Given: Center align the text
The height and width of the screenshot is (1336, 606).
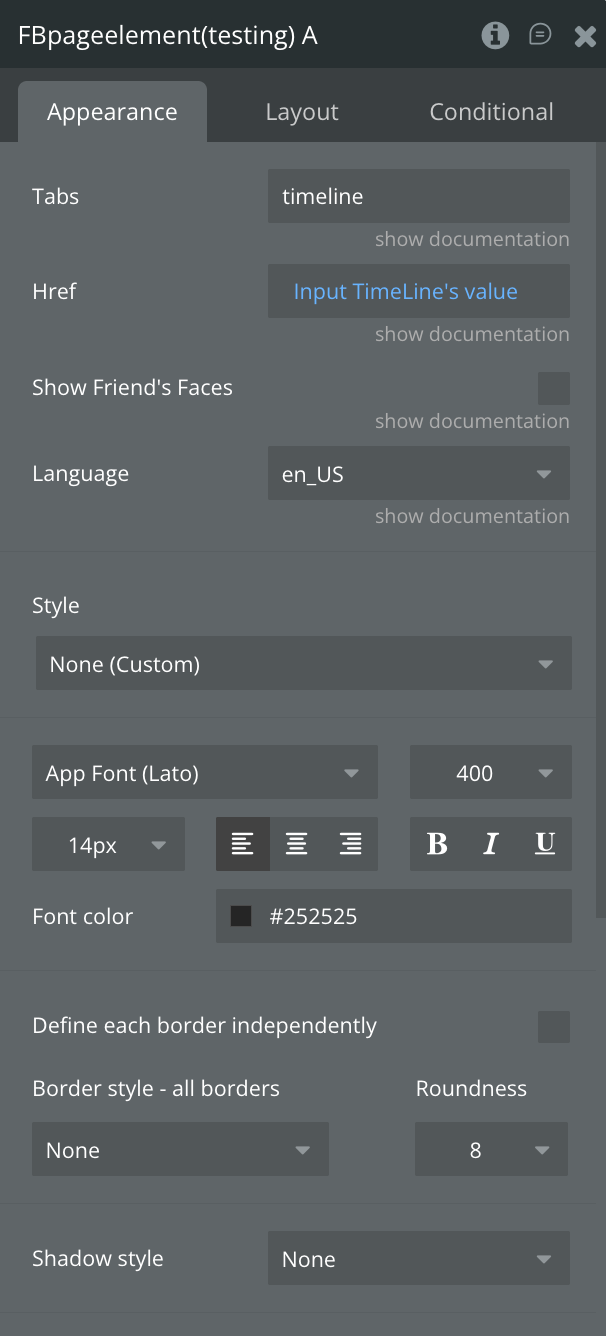Looking at the screenshot, I should coord(296,844).
